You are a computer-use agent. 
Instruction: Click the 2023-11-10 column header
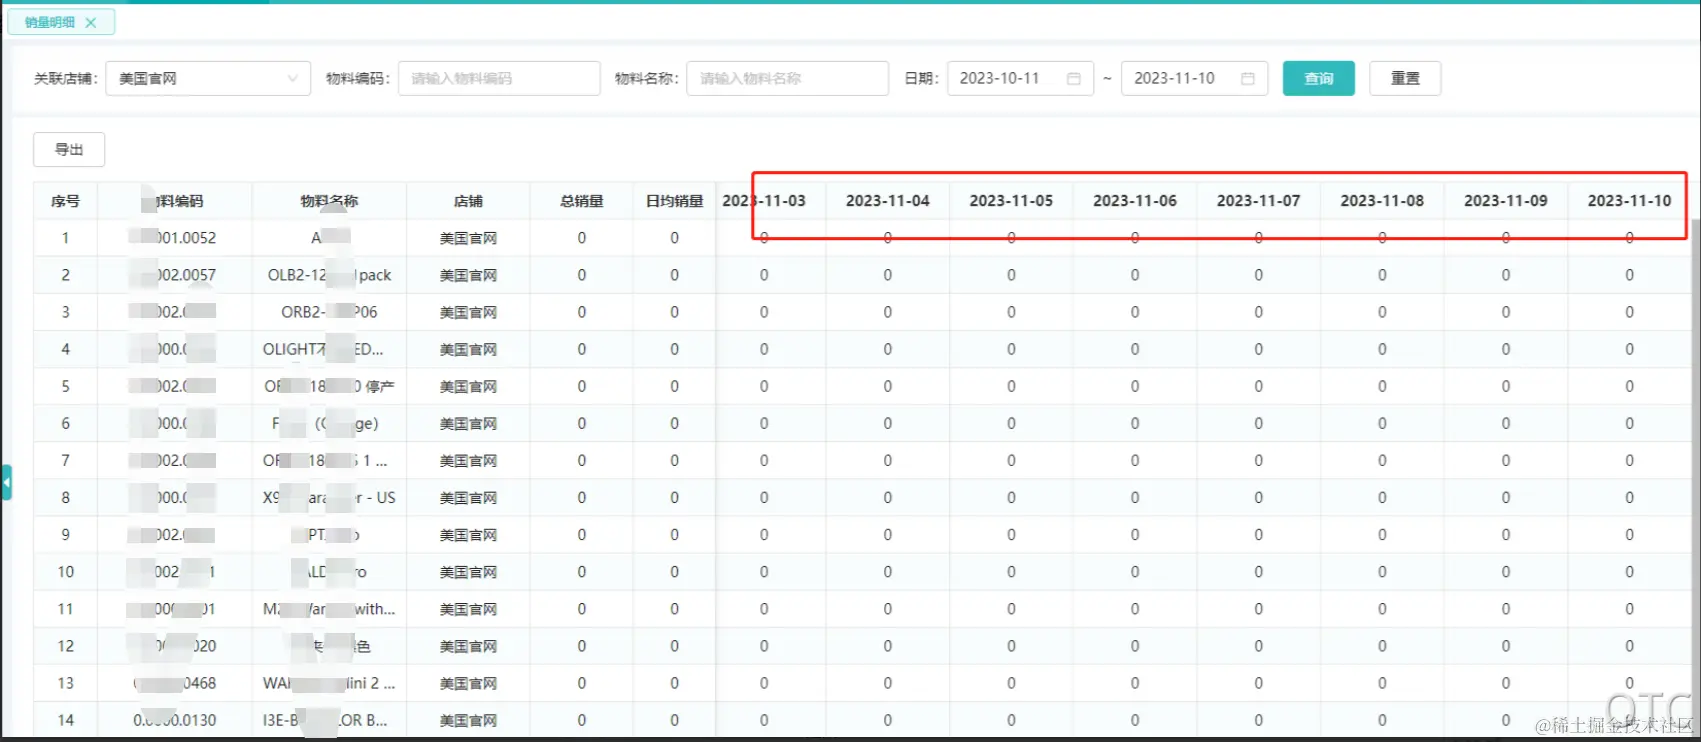coord(1629,201)
